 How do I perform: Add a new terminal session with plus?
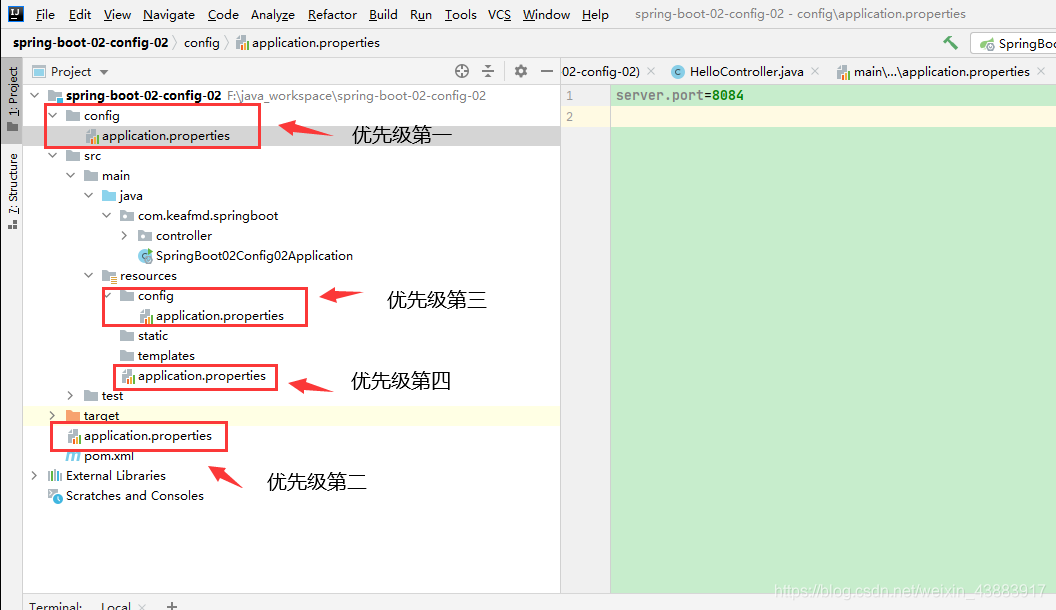click(172, 605)
